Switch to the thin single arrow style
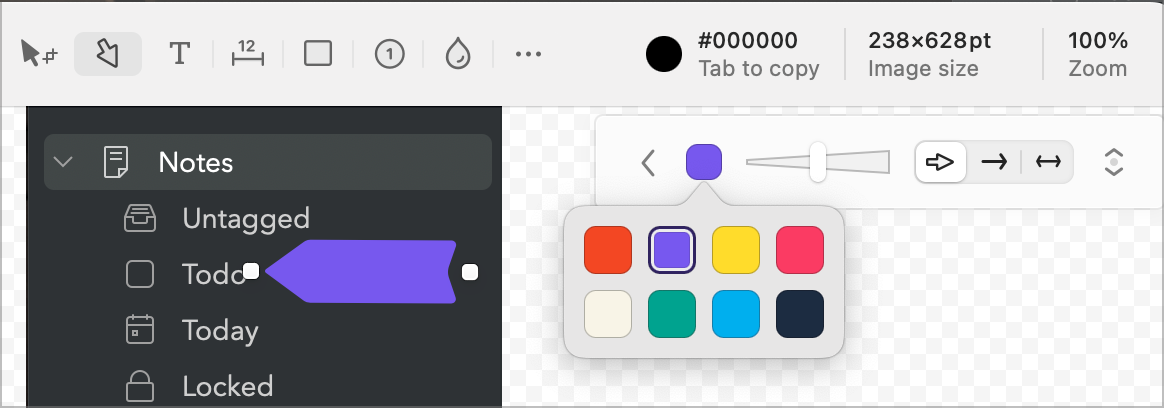This screenshot has width=1164, height=408. coord(994,162)
